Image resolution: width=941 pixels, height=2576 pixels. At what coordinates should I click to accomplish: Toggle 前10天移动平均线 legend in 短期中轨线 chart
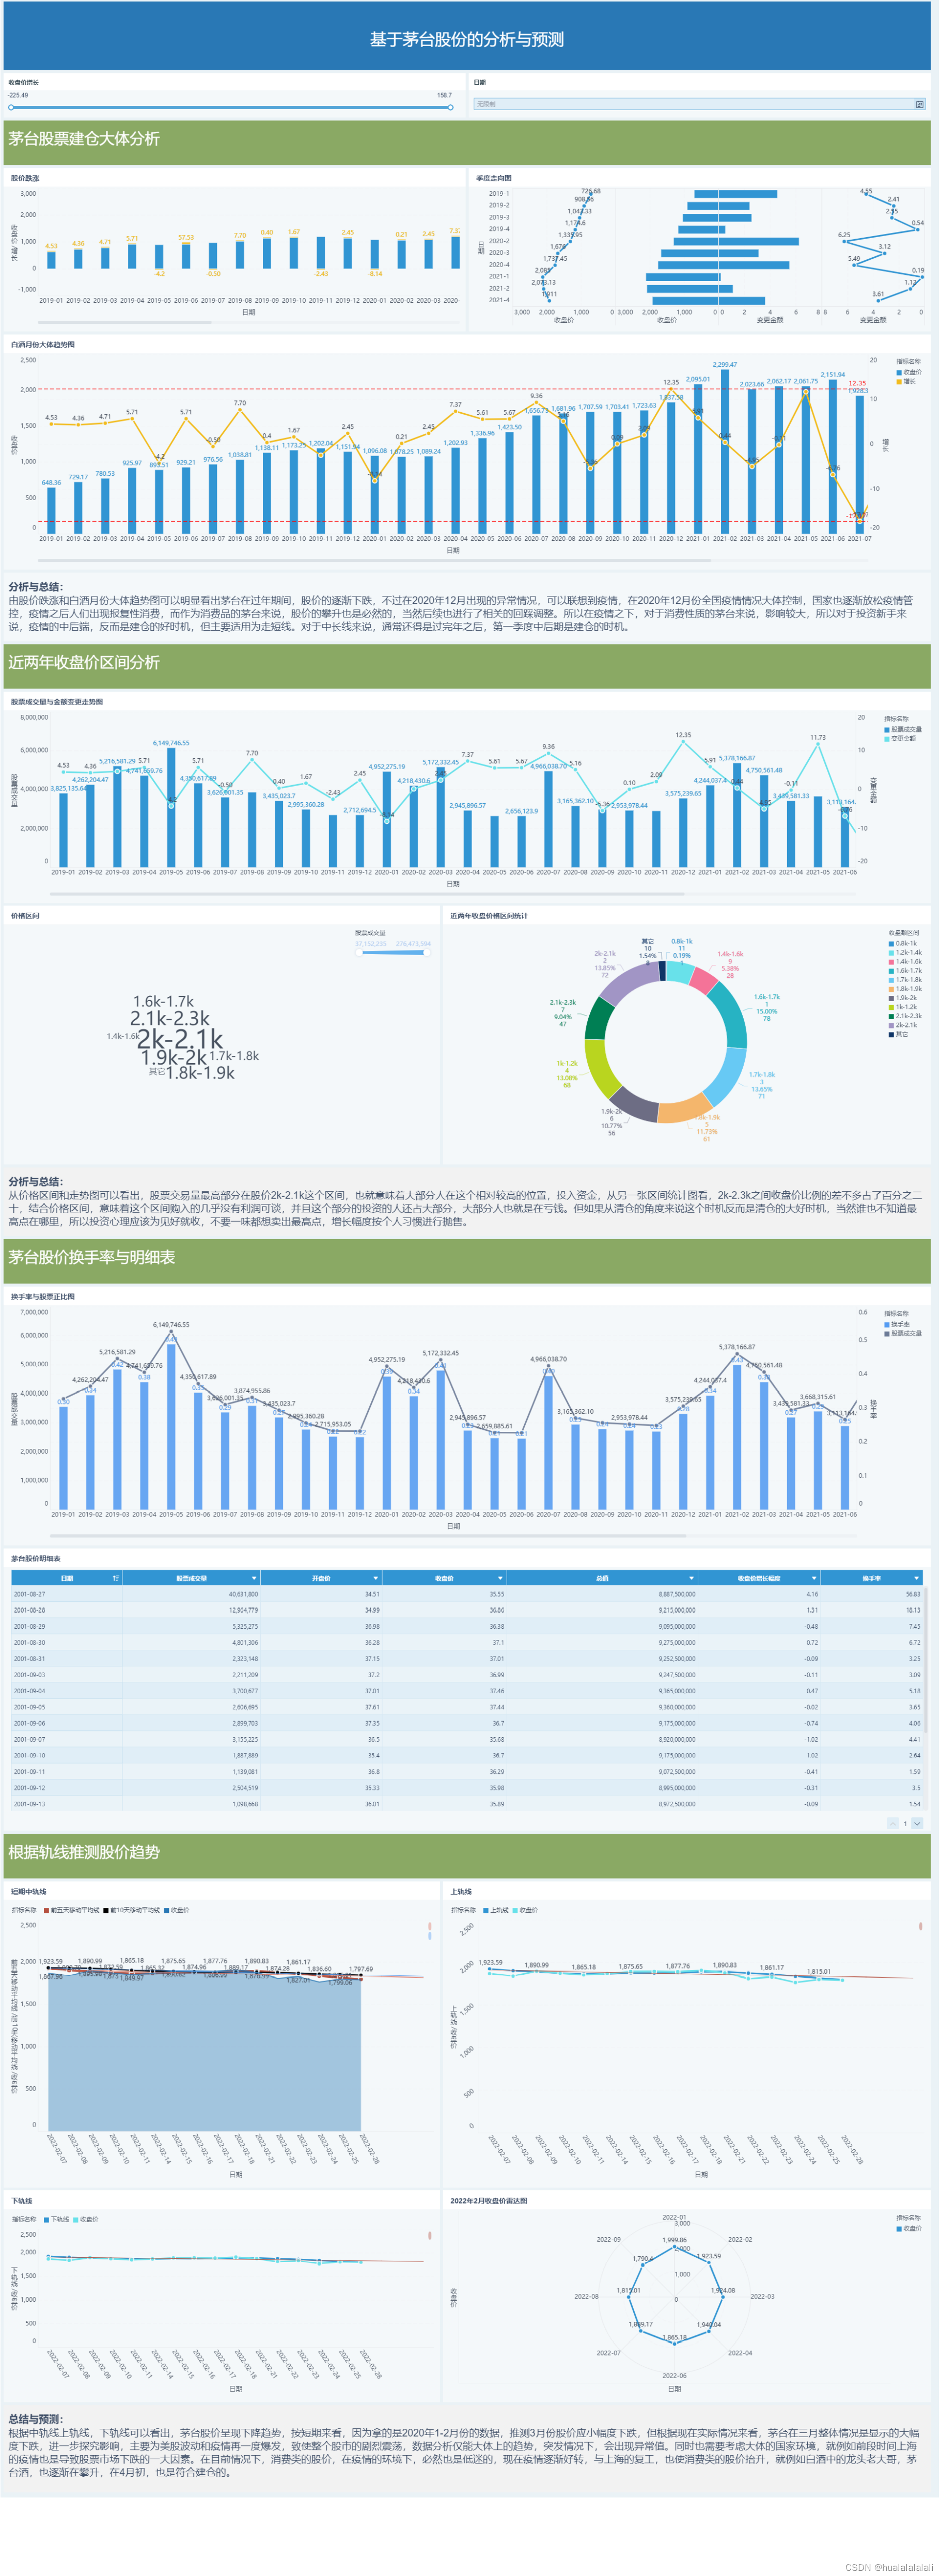[132, 1910]
